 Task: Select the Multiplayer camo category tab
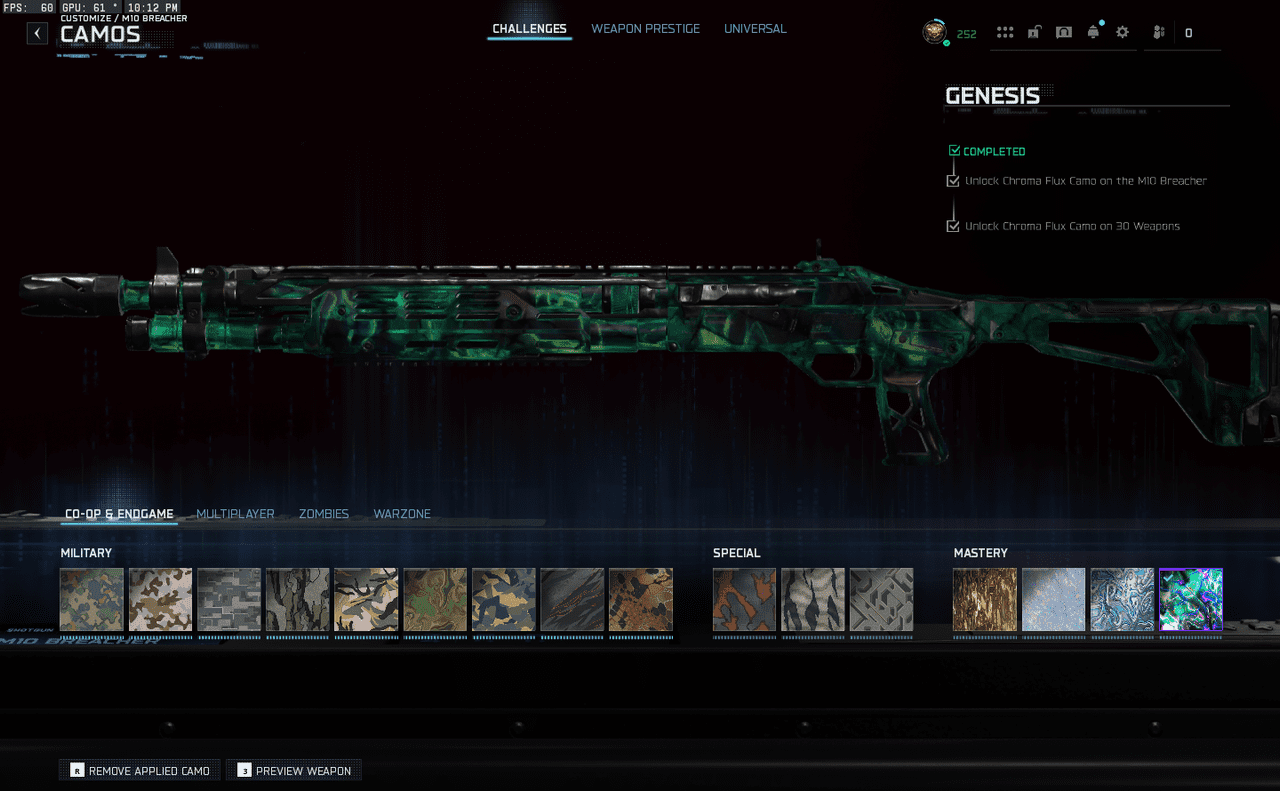235,514
